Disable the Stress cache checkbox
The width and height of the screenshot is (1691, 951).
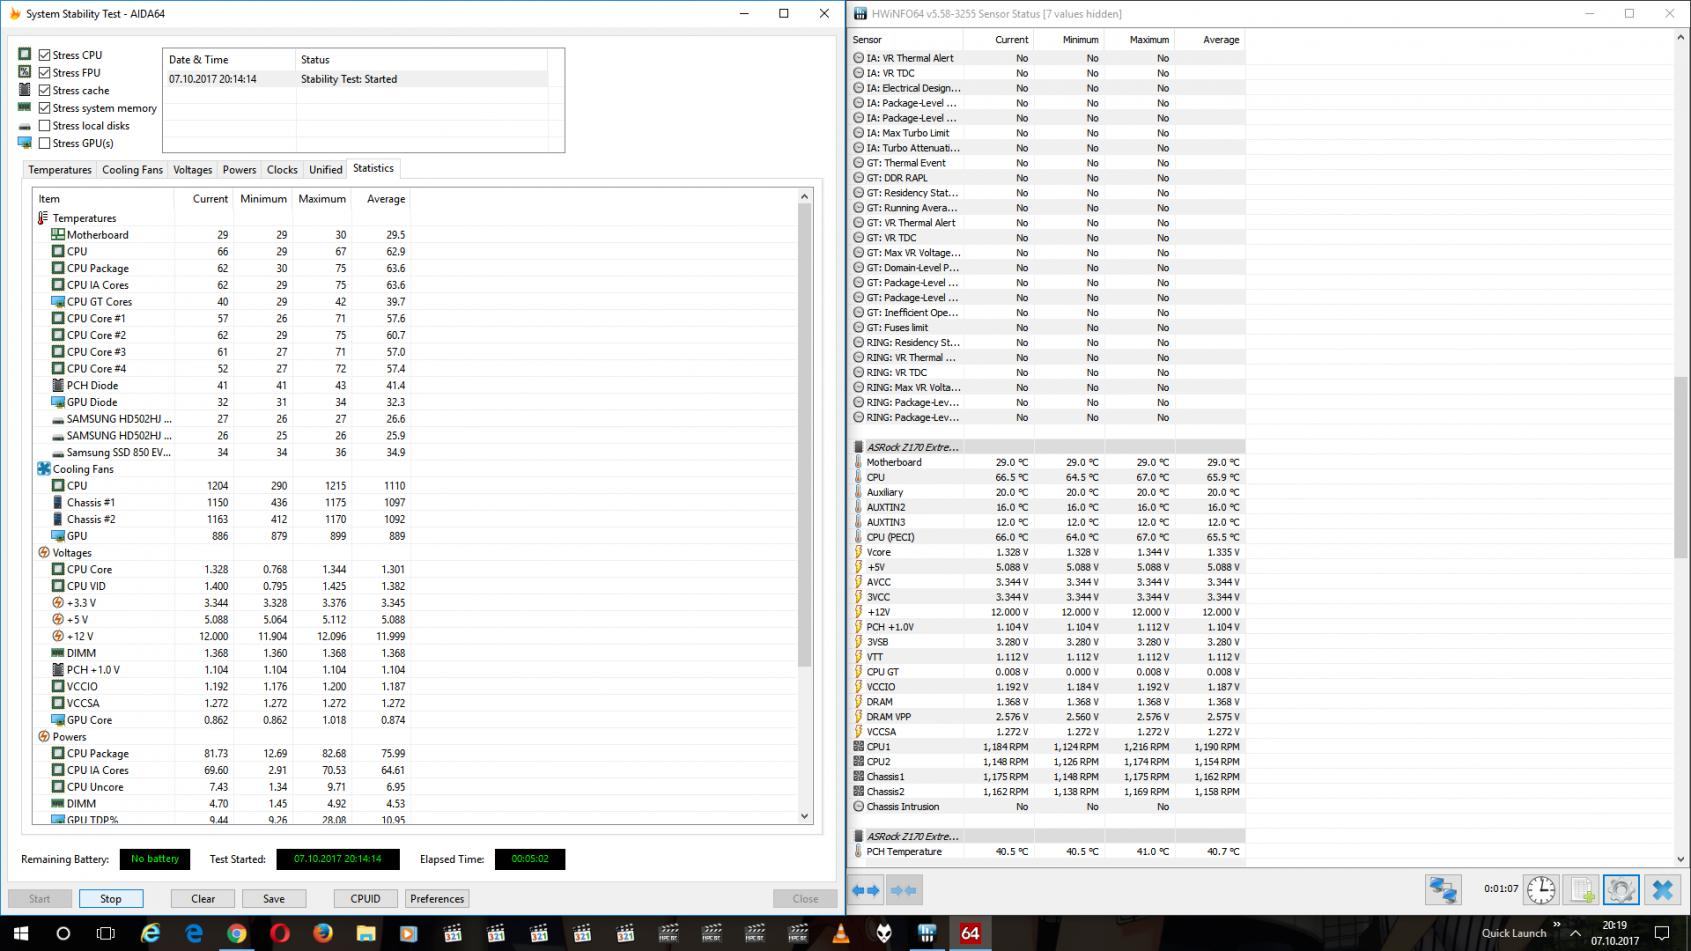pyautogui.click(x=44, y=90)
